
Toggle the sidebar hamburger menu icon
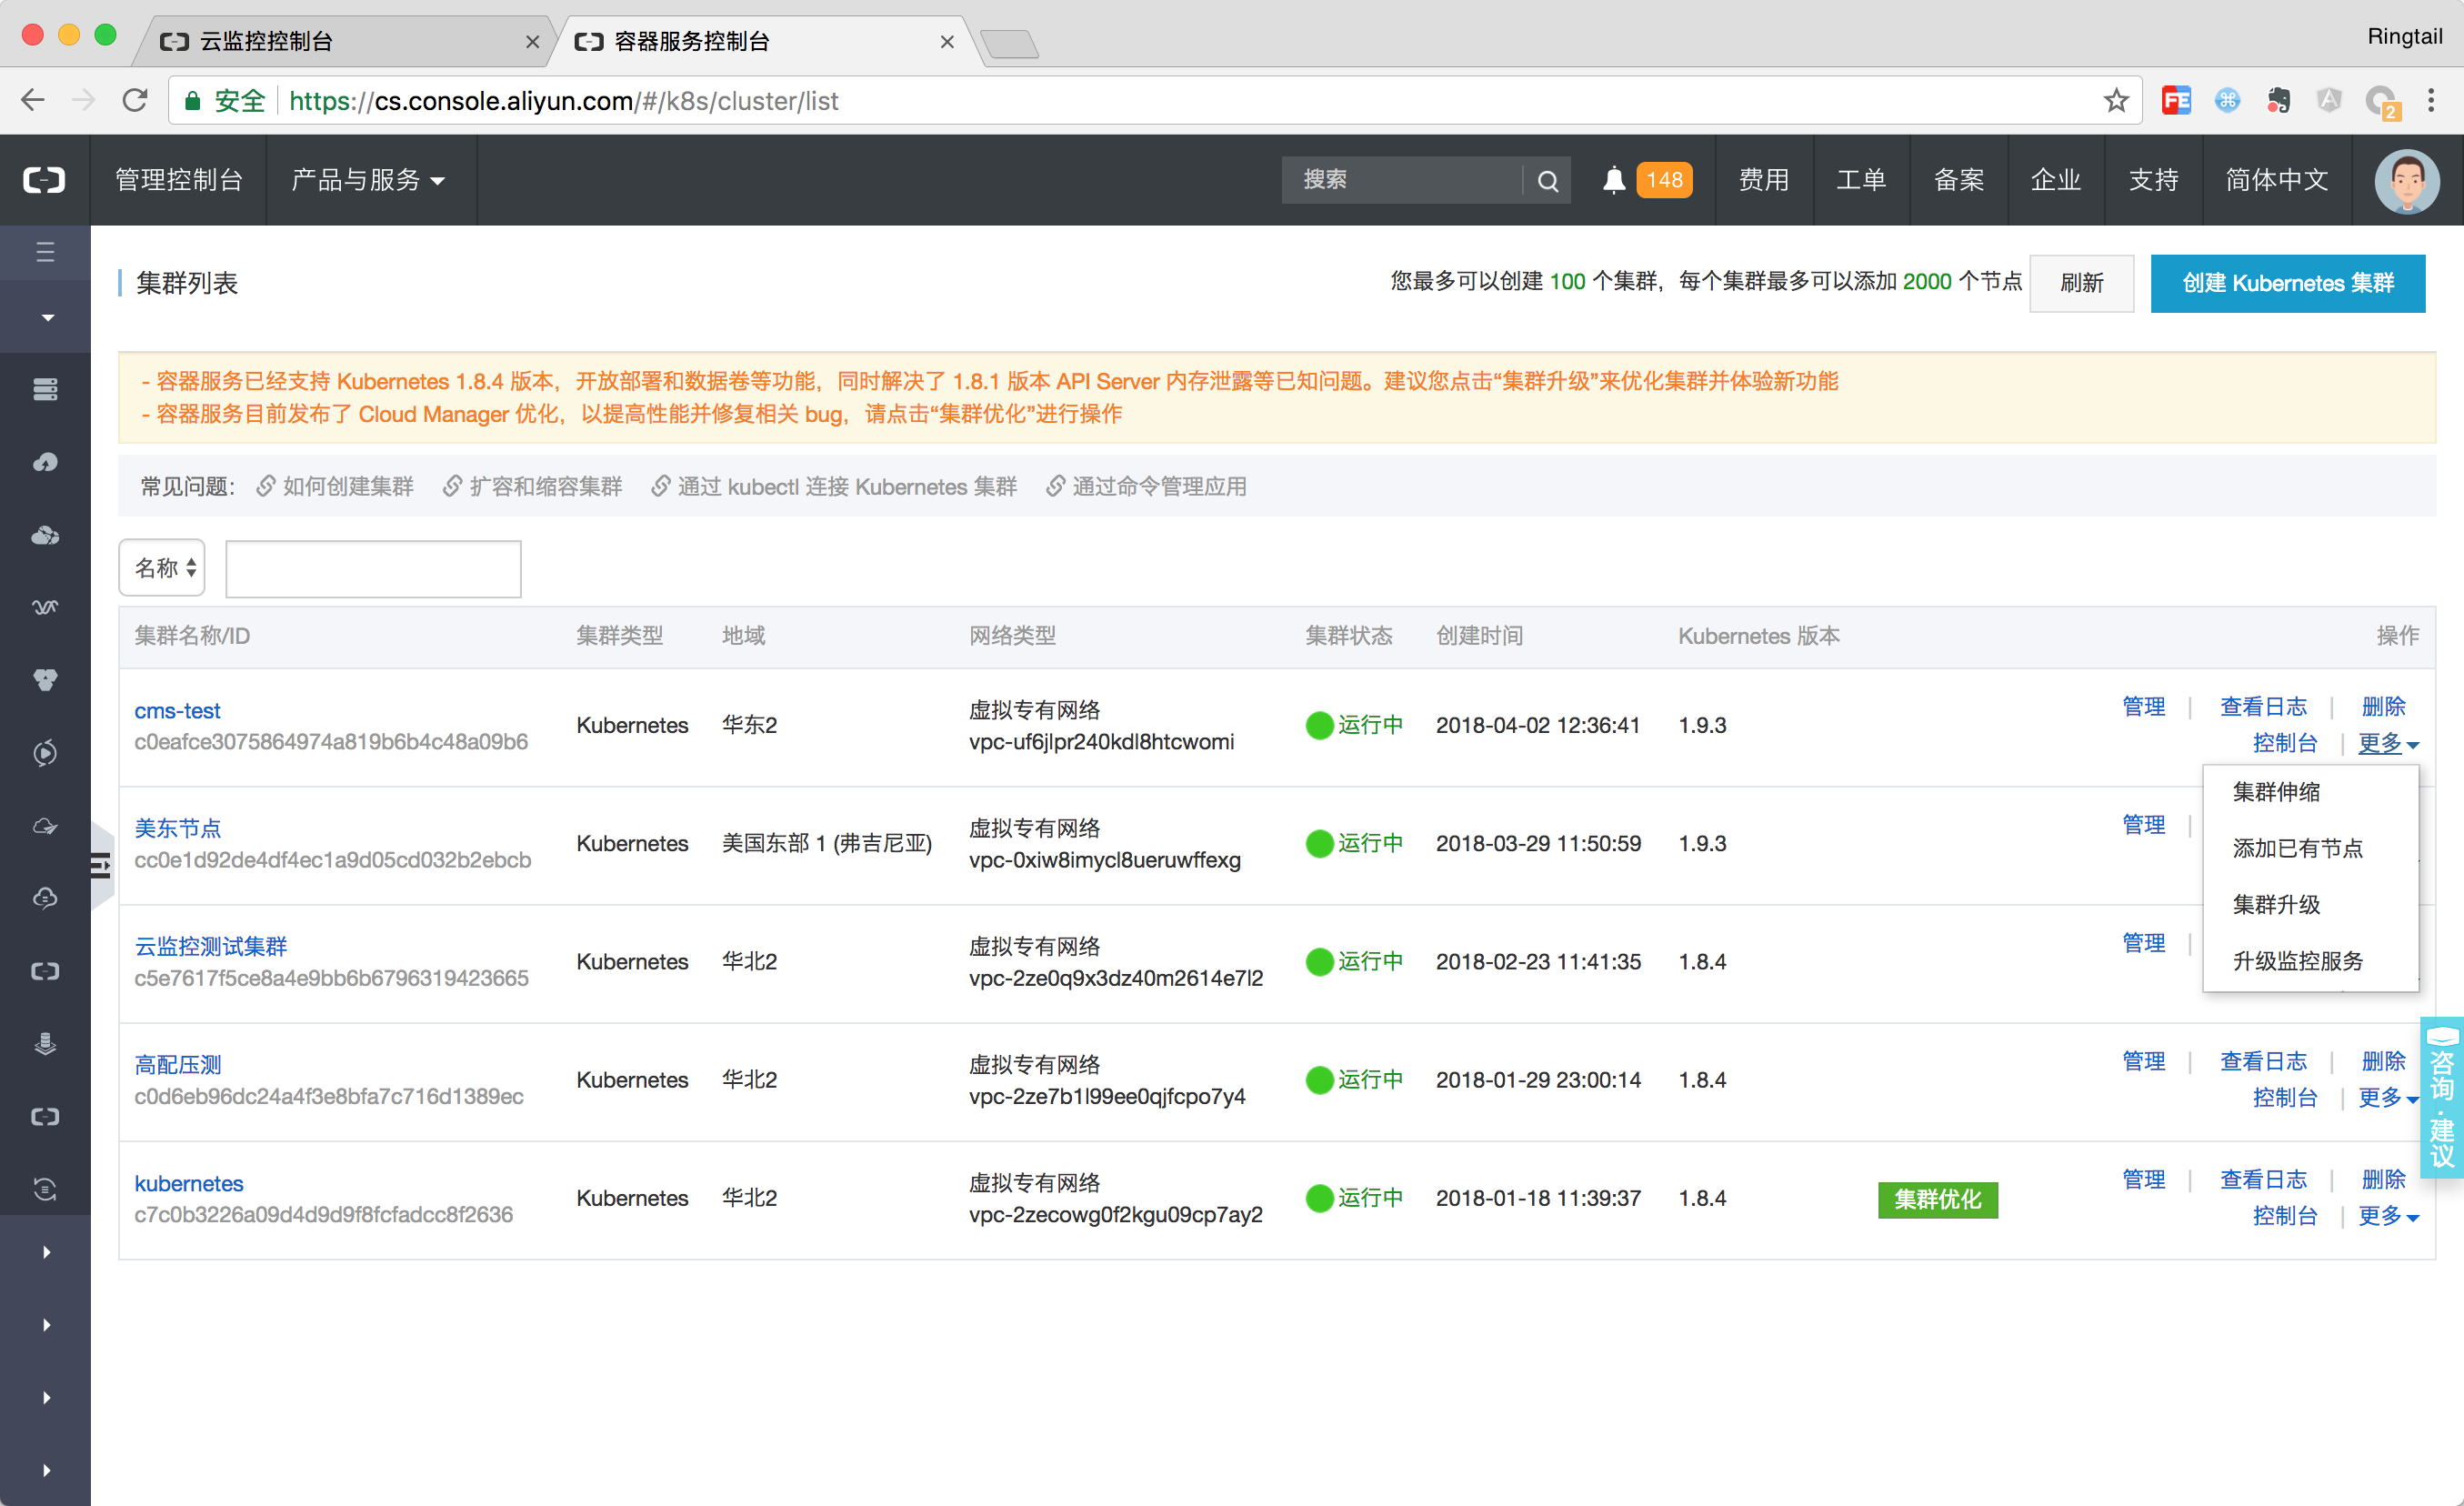(x=45, y=252)
